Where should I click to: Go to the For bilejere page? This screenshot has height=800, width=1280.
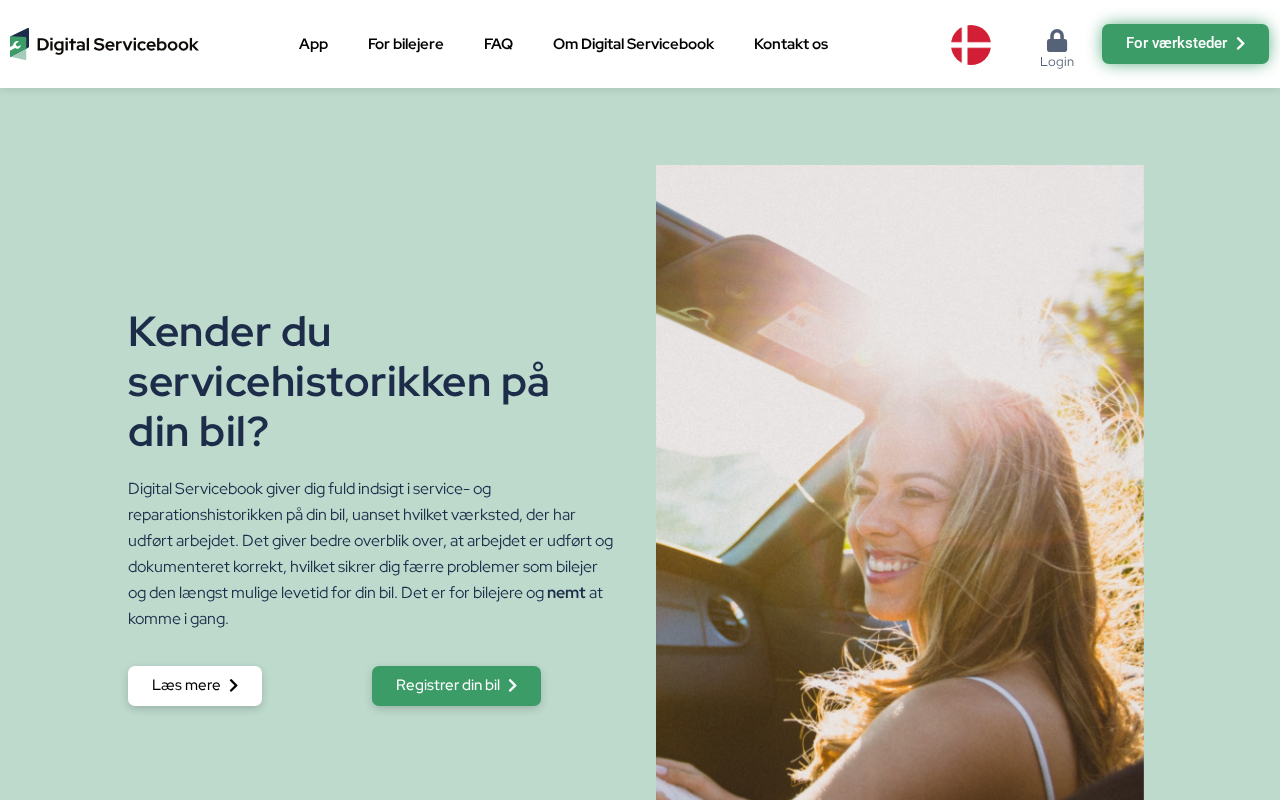coord(406,44)
